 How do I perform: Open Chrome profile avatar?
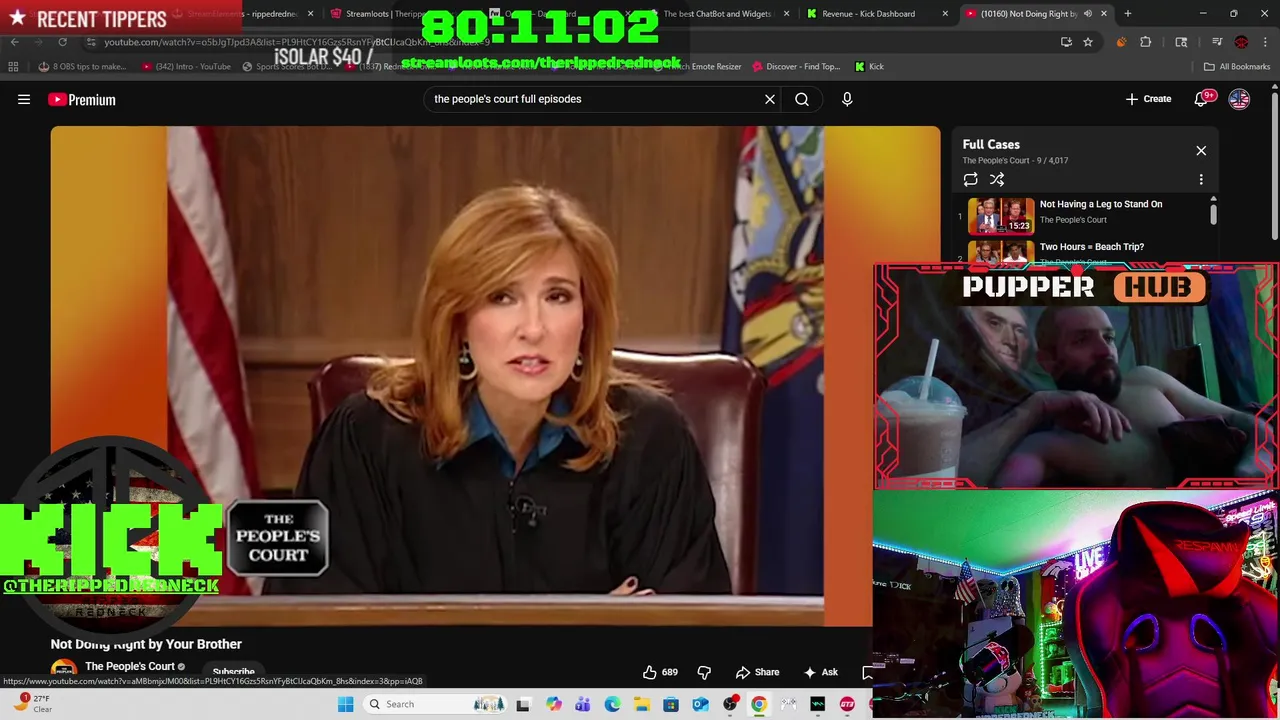[x=1241, y=42]
